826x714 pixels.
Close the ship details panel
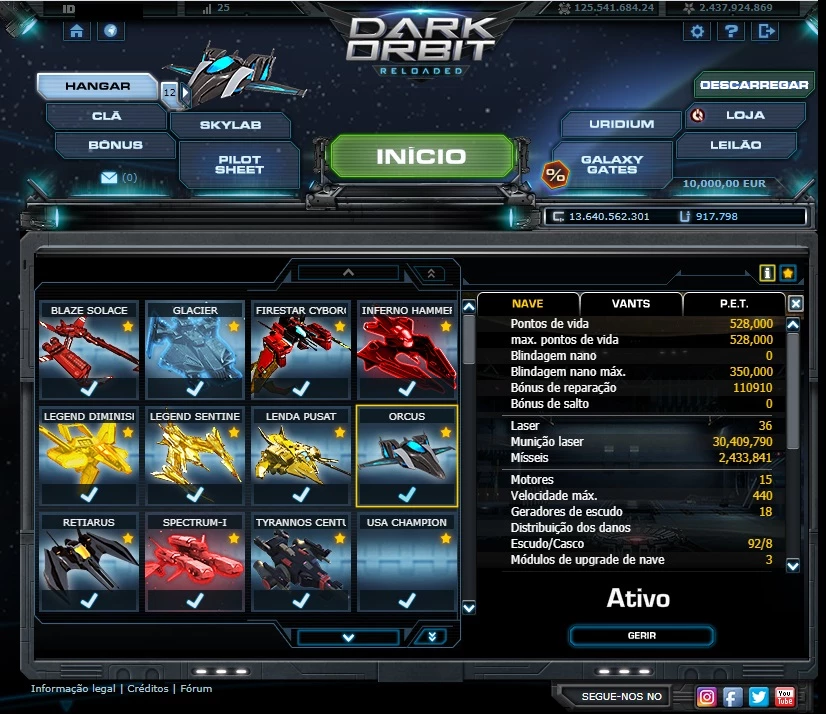pos(795,304)
